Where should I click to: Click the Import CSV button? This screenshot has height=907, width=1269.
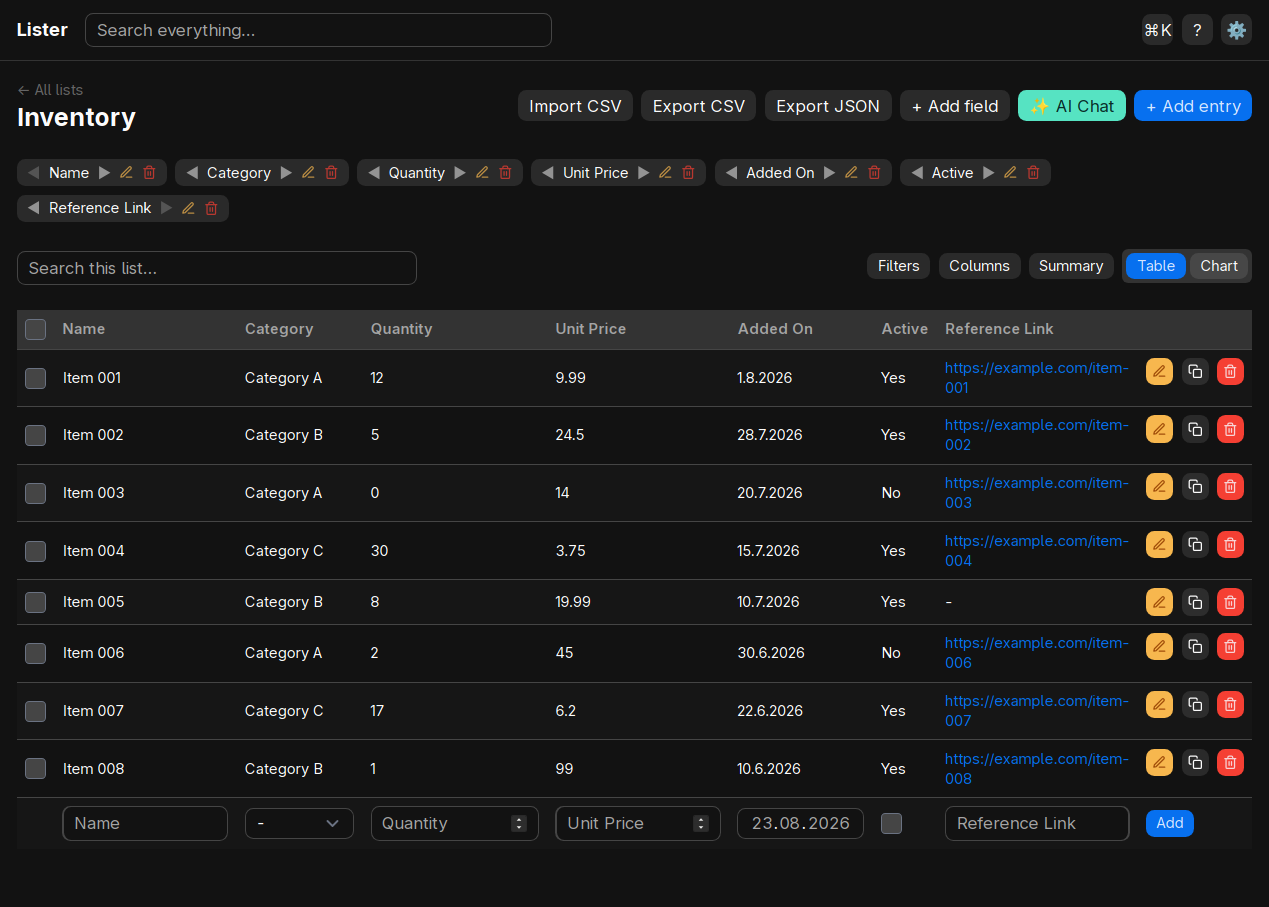click(575, 106)
